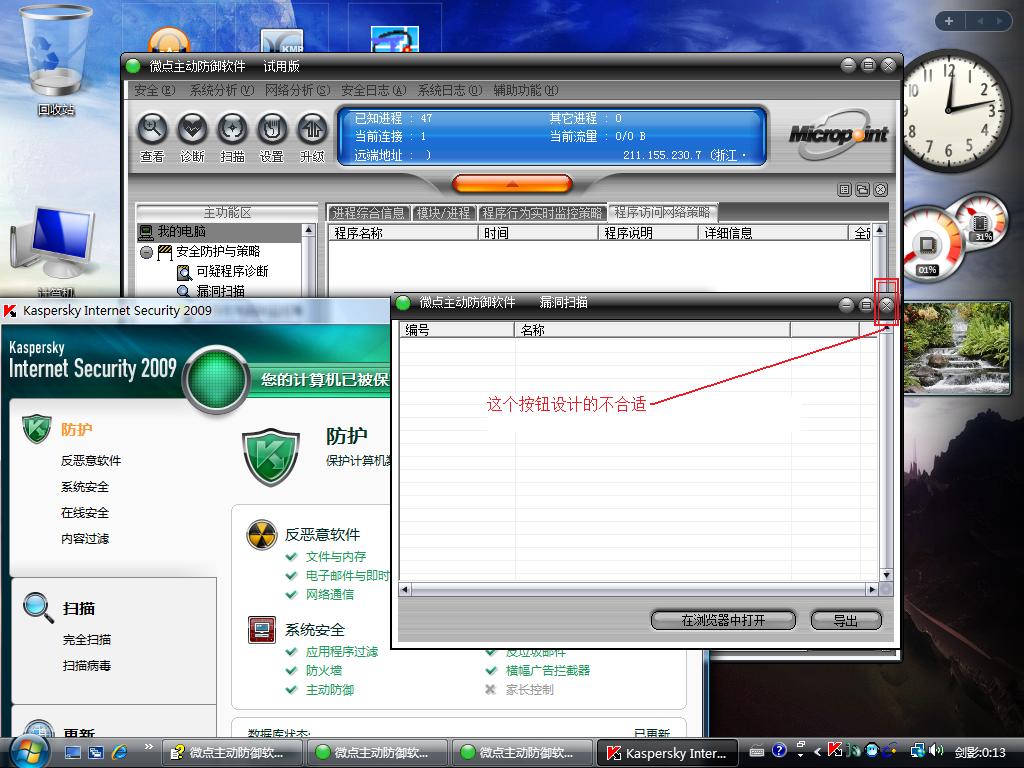Expand the quick launch overflow chevron
The height and width of the screenshot is (768, 1024).
coord(149,746)
